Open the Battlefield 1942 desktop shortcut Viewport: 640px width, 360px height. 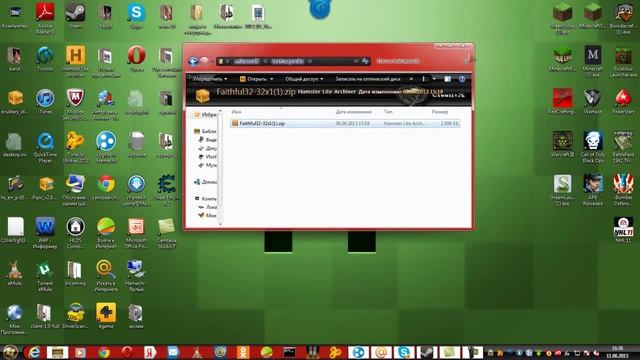pyautogui.click(x=623, y=147)
